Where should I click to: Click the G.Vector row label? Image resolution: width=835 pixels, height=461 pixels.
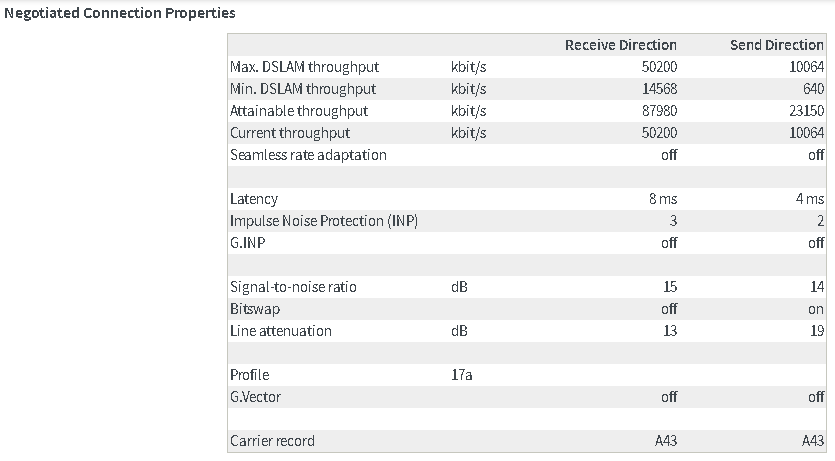pos(256,397)
